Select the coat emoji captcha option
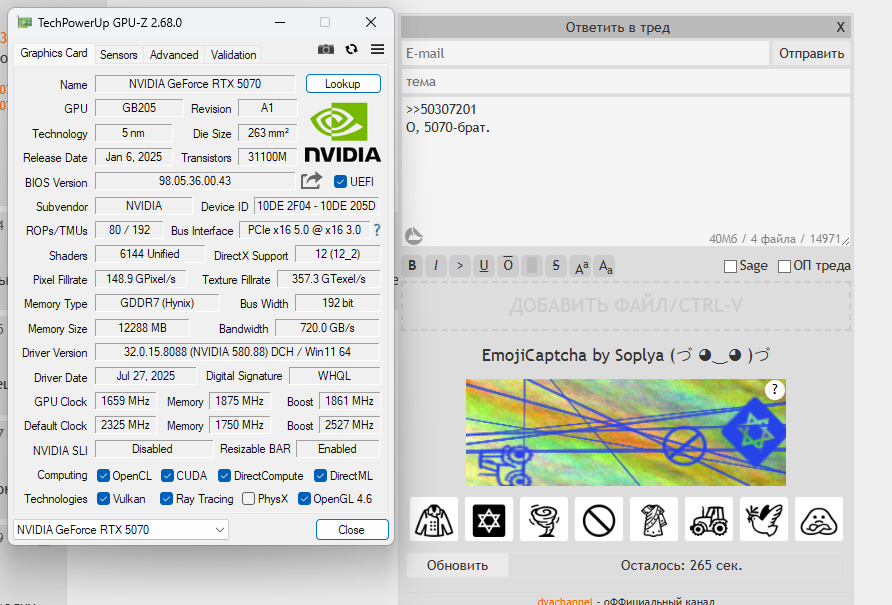 tap(433, 519)
